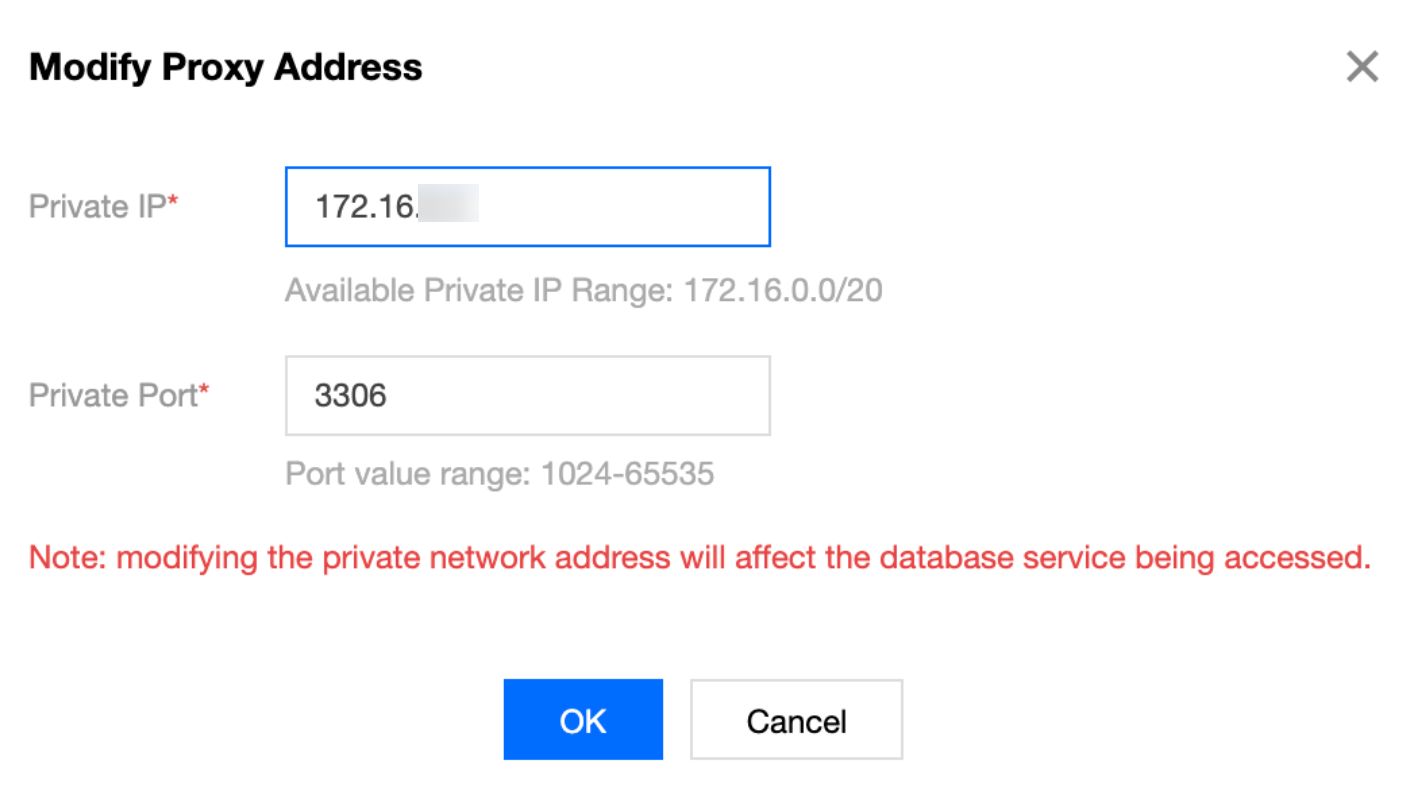Screen dimensions: 1414x795
Task: Click the Available Private IP Range hint
Action: click(583, 291)
